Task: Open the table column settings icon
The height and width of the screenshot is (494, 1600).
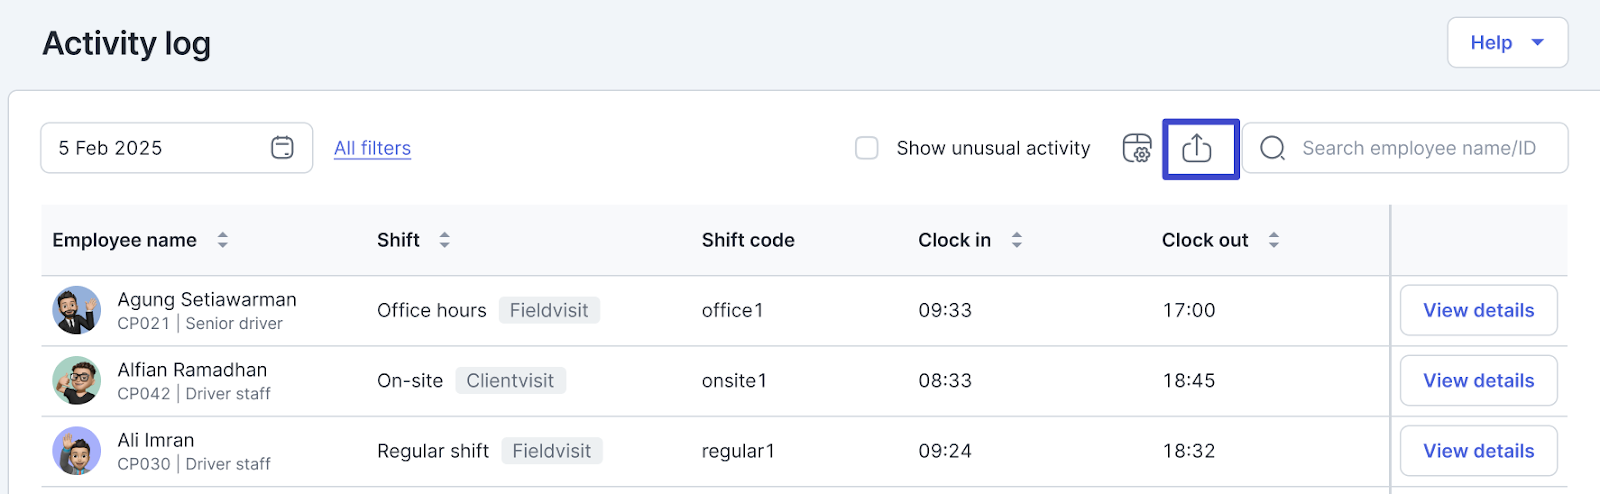Action: coord(1137,149)
